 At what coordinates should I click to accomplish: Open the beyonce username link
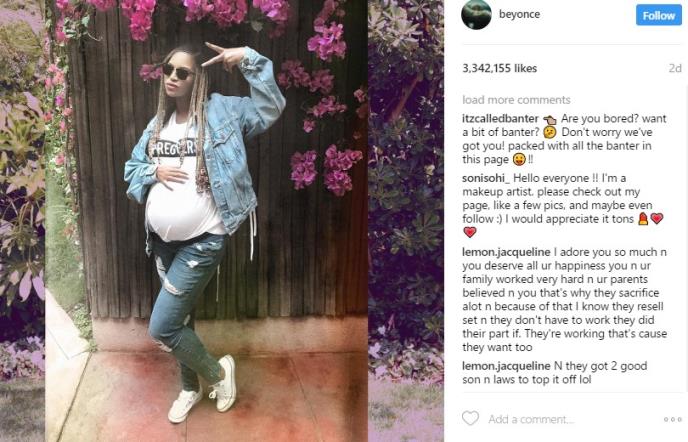(x=520, y=14)
